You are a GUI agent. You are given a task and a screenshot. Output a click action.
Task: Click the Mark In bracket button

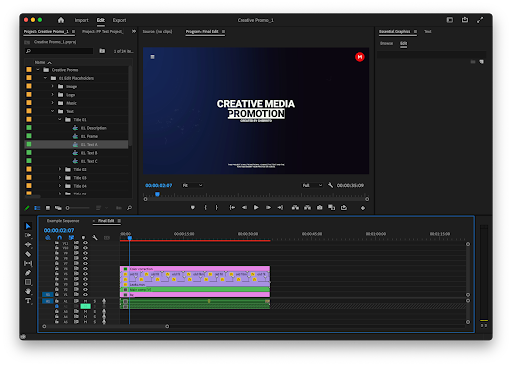point(205,207)
